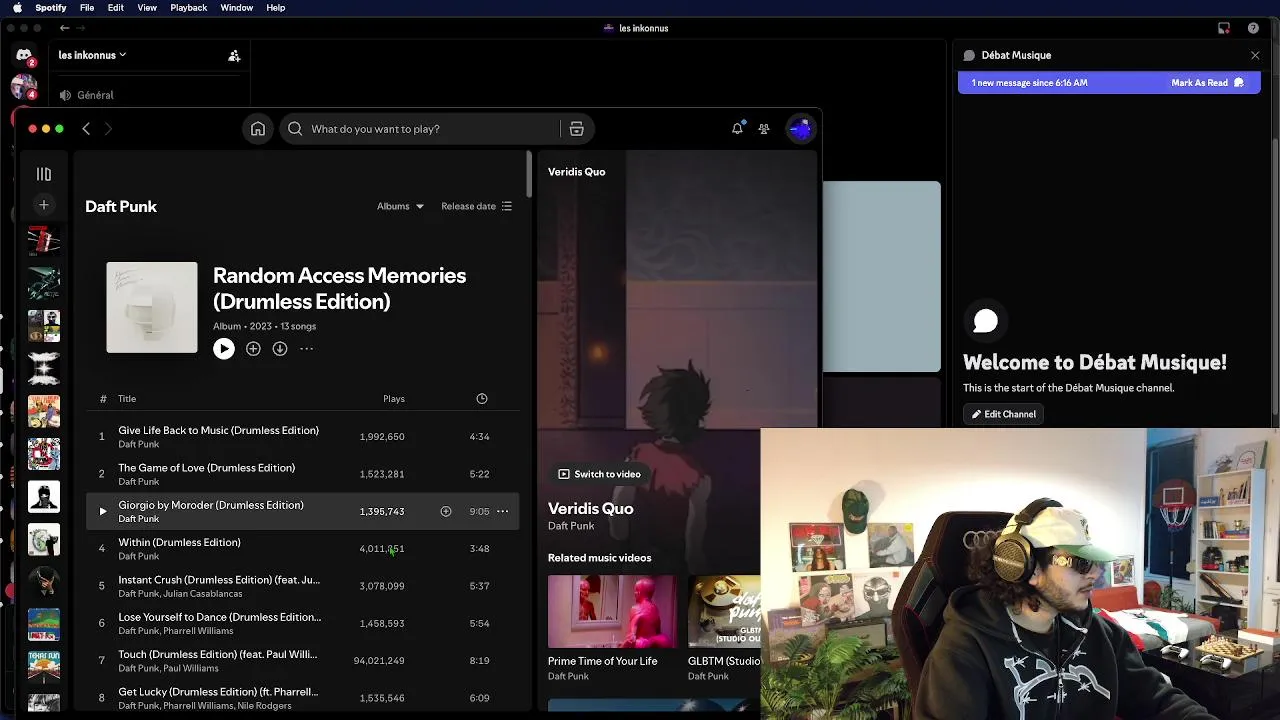
Task: Open Discord direct messages icon
Action: point(24,56)
